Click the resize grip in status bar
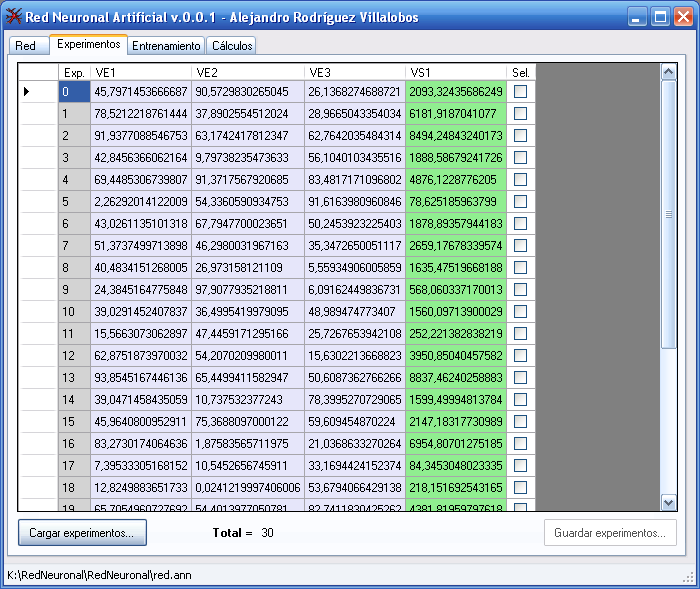This screenshot has width=700, height=589. click(688, 577)
